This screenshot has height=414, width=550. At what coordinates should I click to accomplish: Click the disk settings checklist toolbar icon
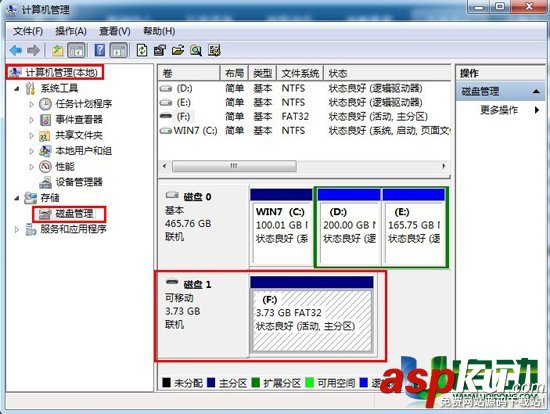[214, 51]
